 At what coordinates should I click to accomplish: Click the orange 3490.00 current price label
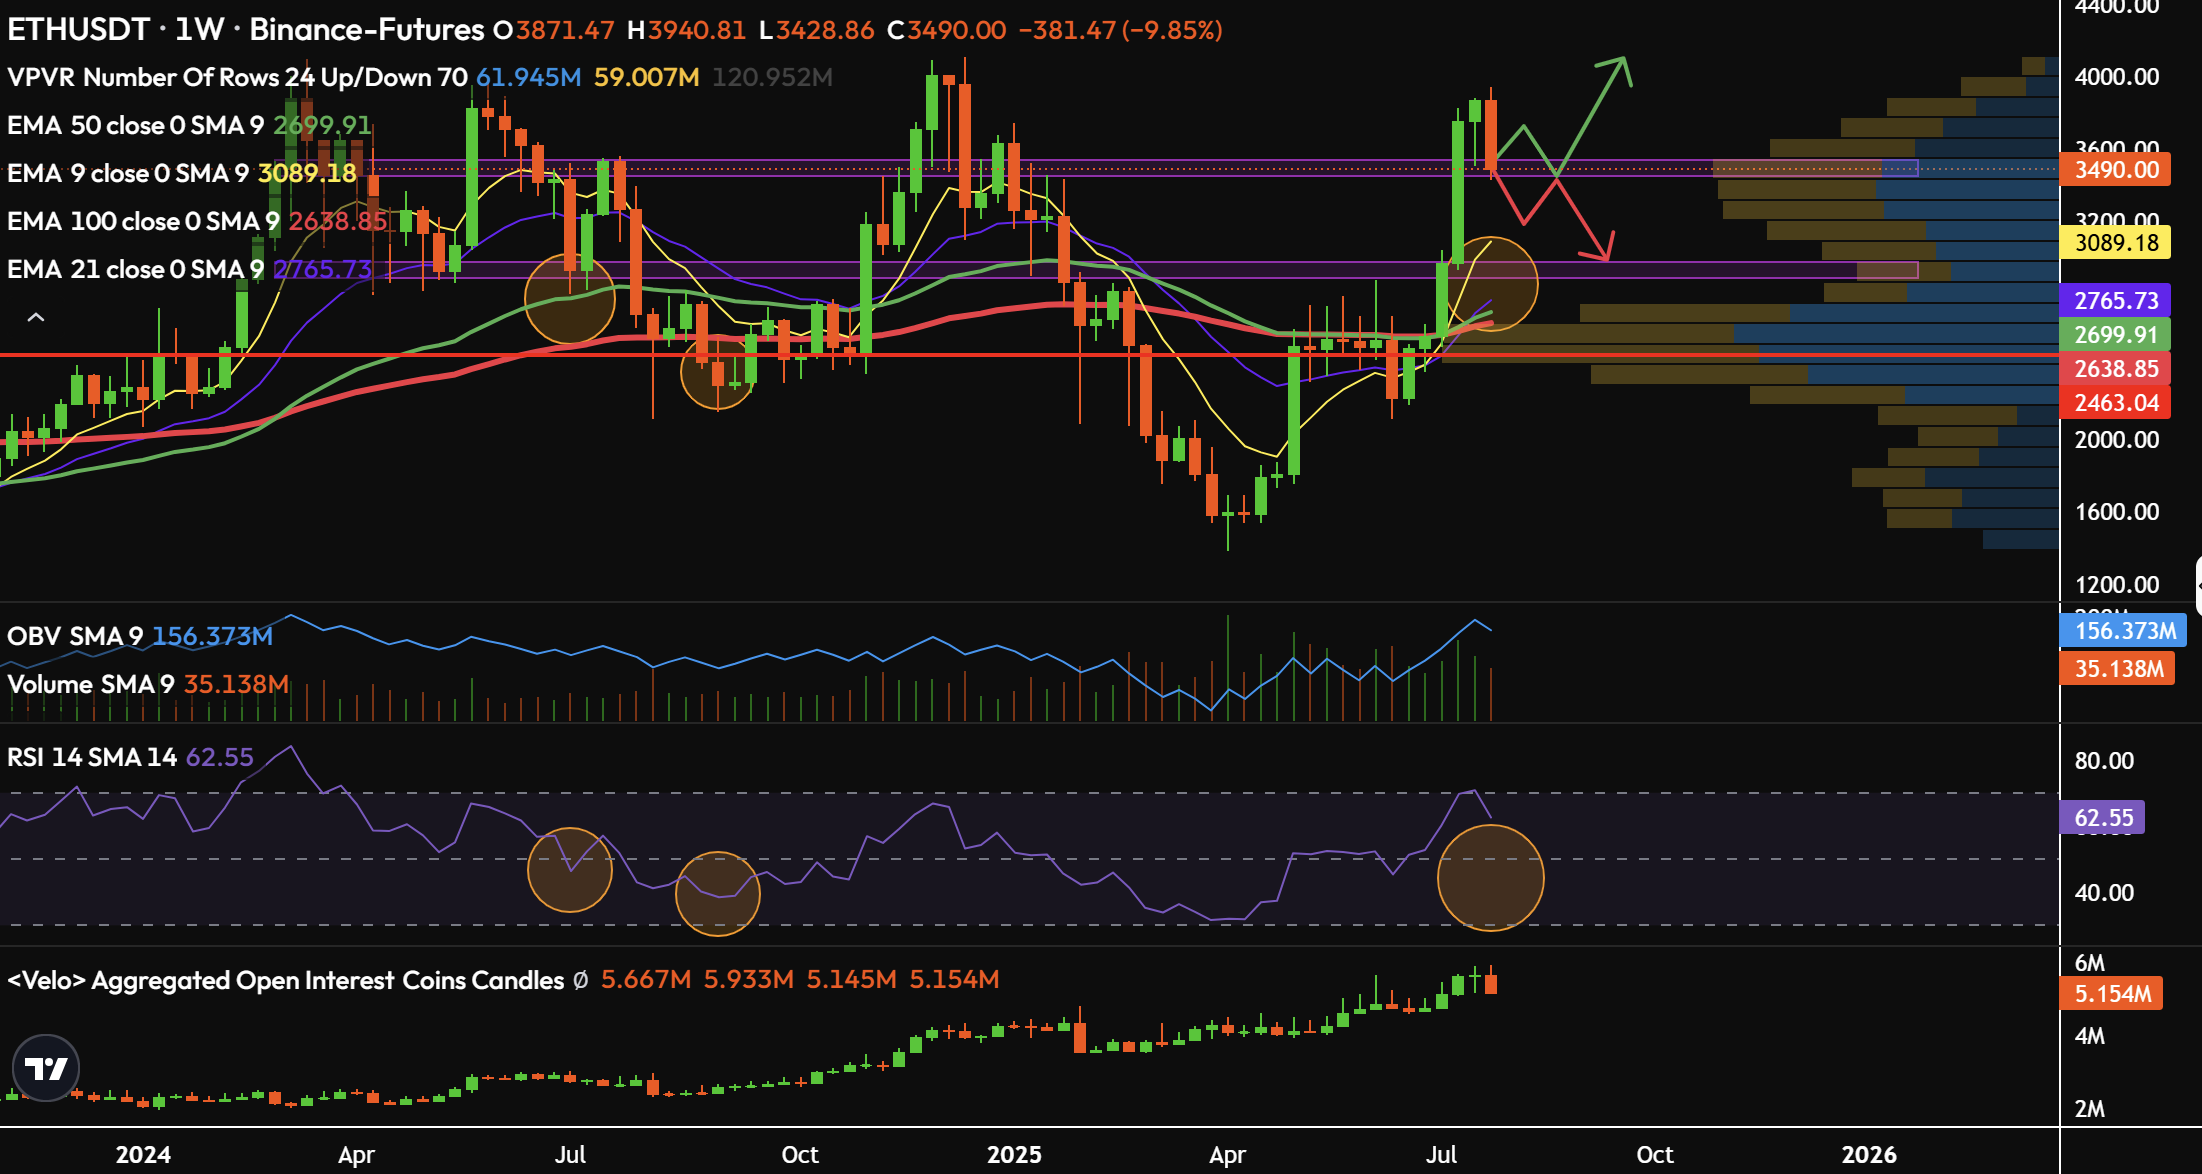pos(2116,170)
